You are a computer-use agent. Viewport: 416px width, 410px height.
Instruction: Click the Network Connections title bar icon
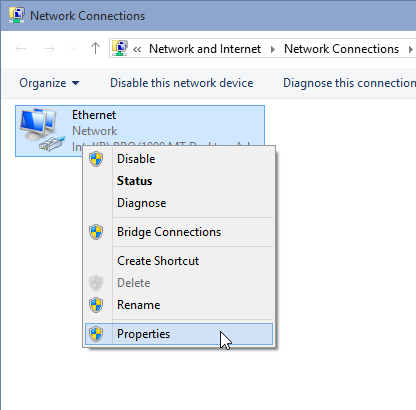17,15
